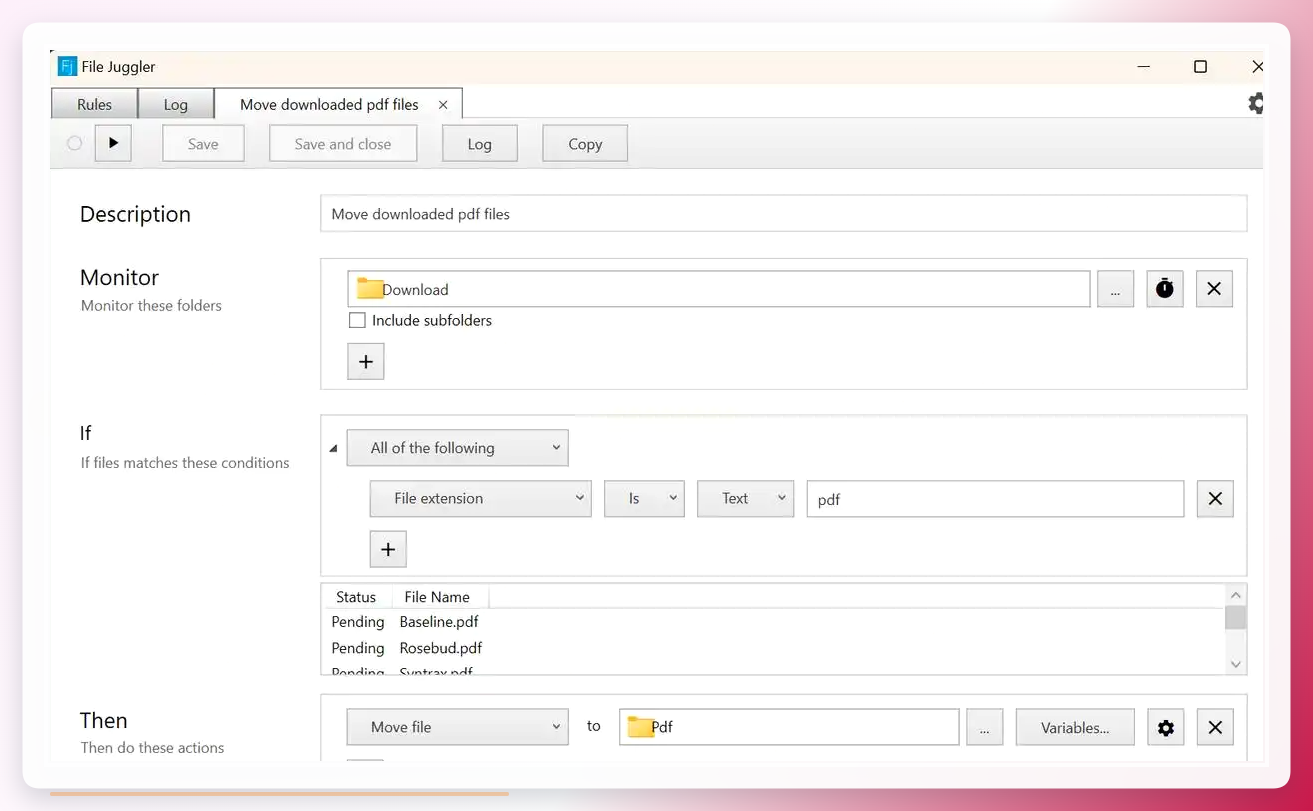
Task: Click Save and close
Action: pos(343,144)
